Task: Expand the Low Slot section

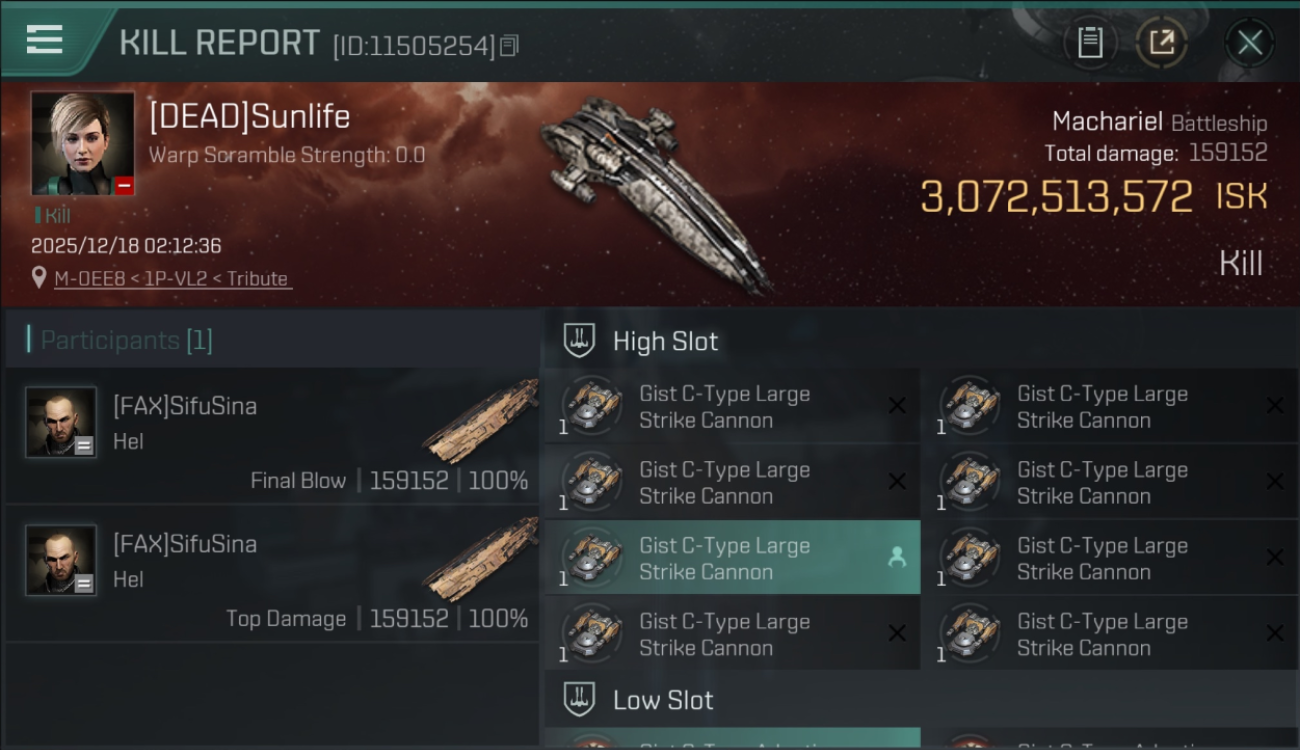Action: pos(663,700)
